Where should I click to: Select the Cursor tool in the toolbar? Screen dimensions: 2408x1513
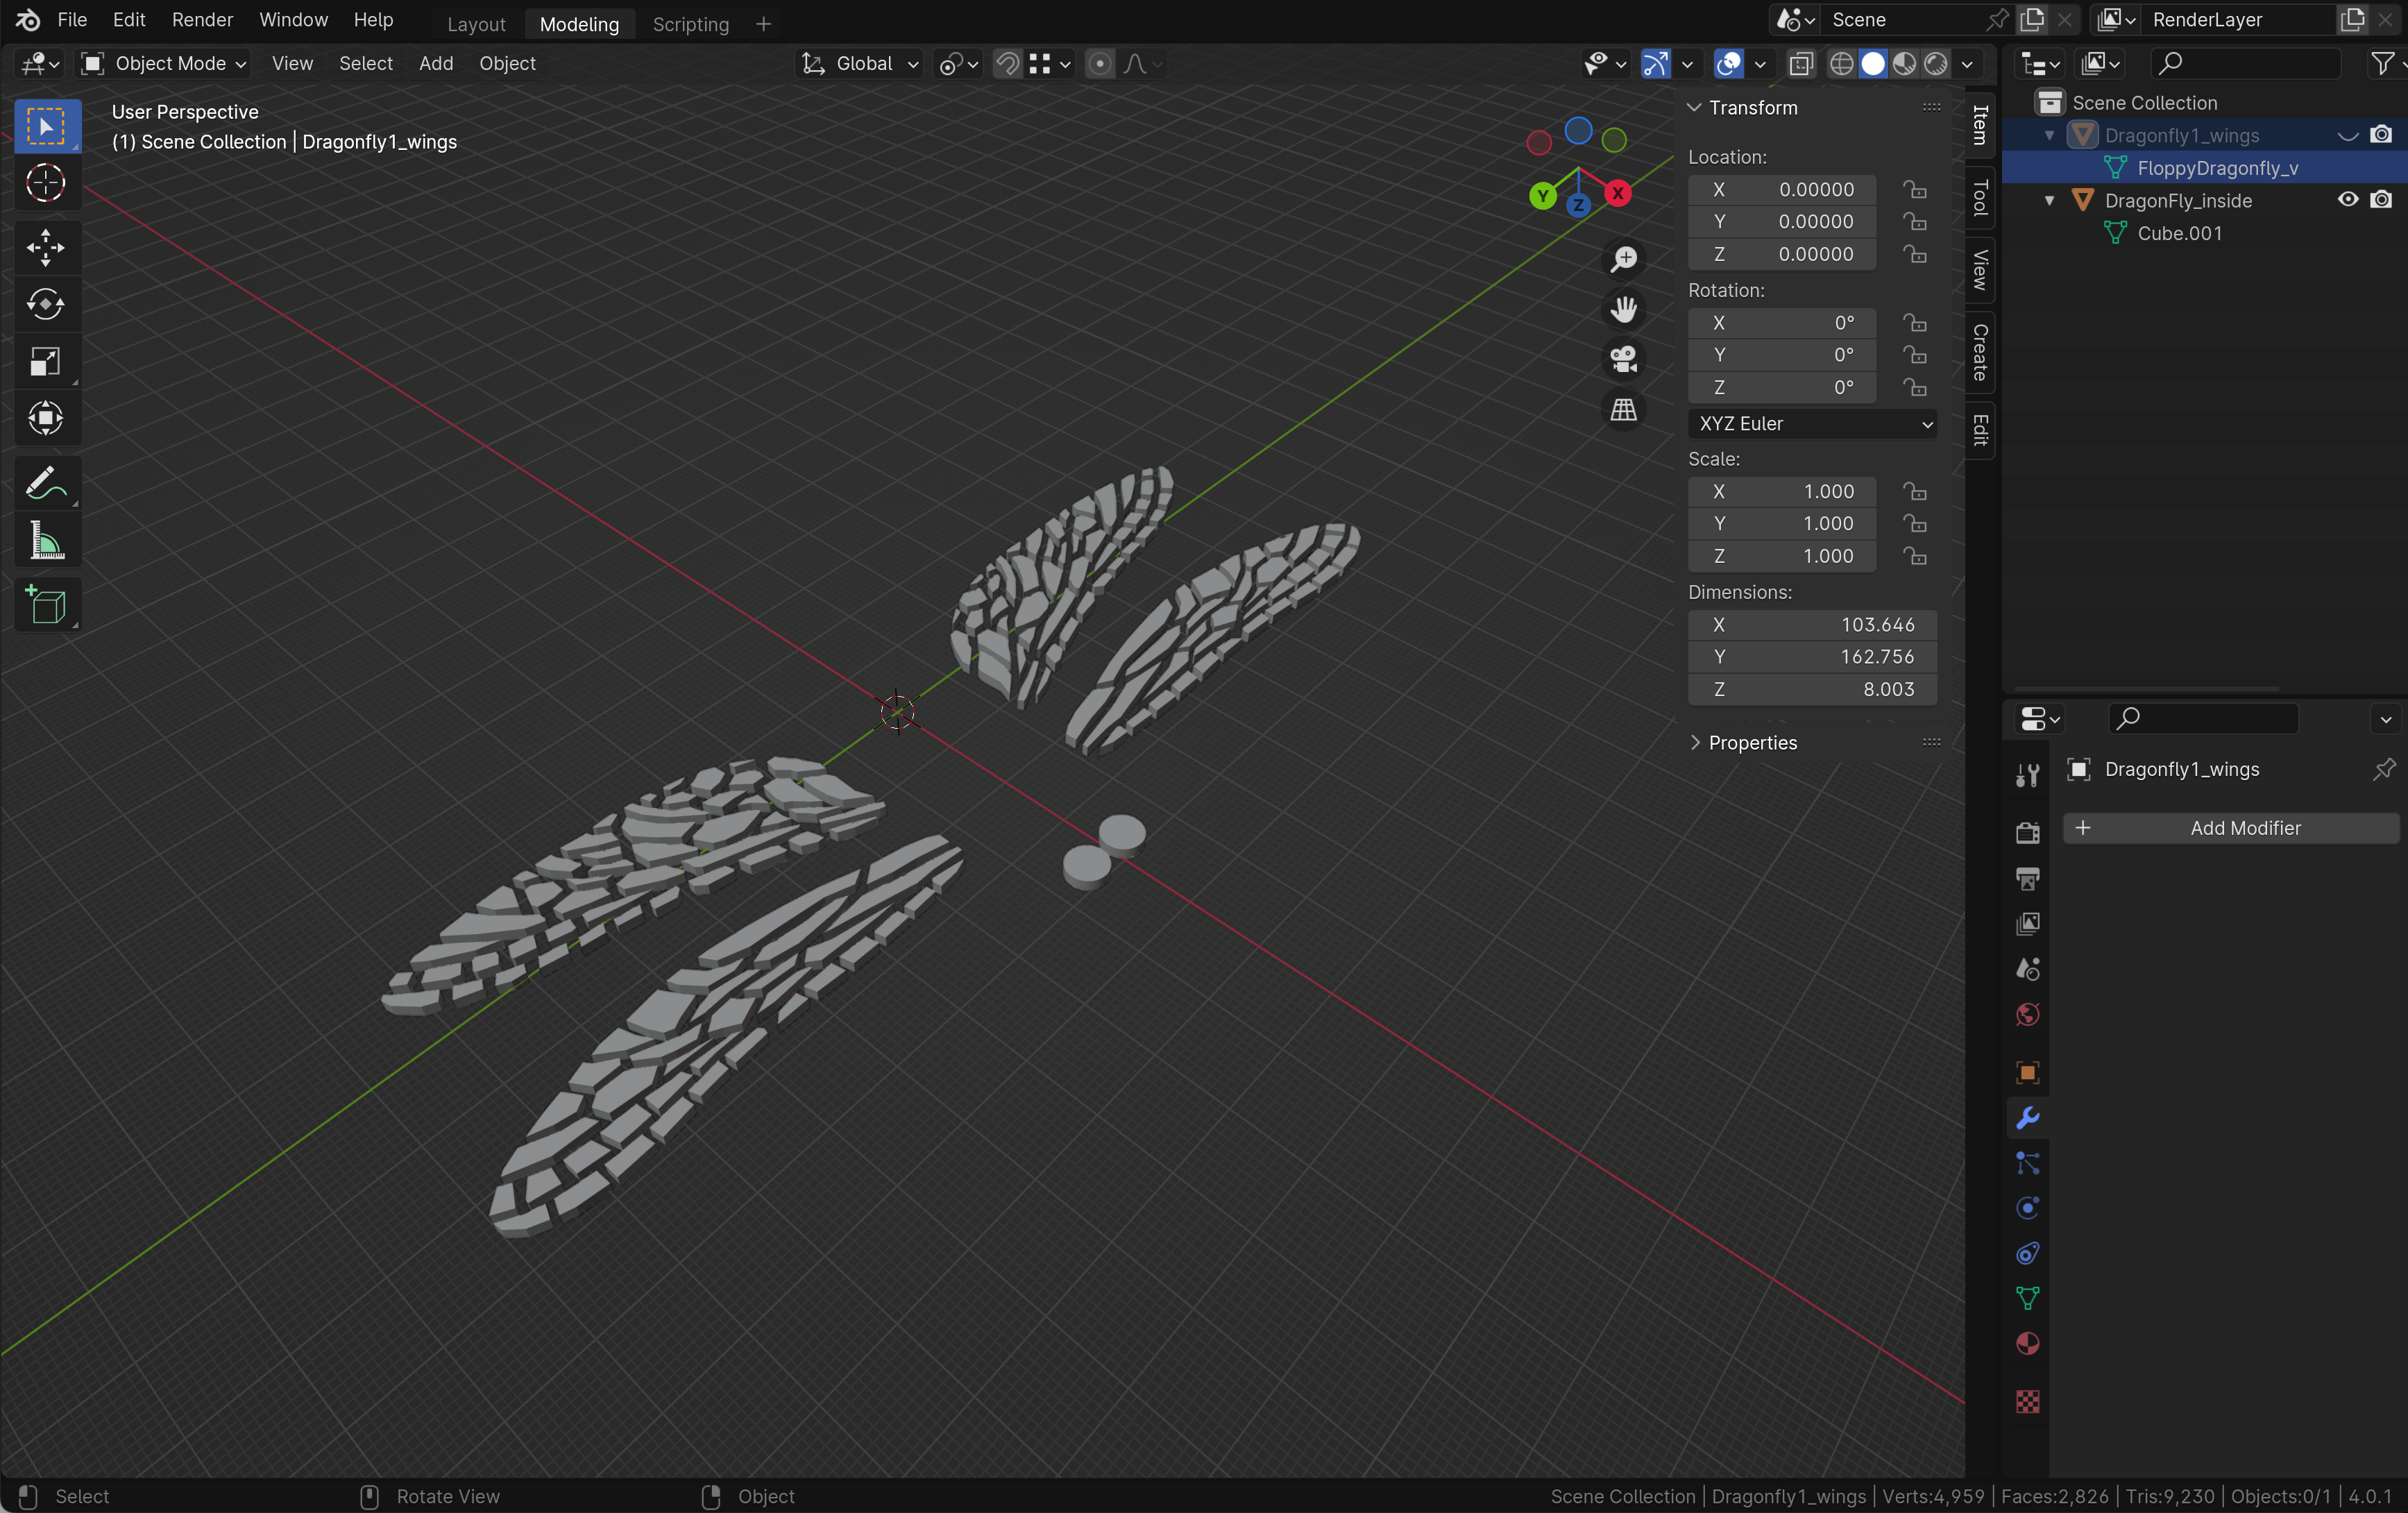pyautogui.click(x=45, y=183)
